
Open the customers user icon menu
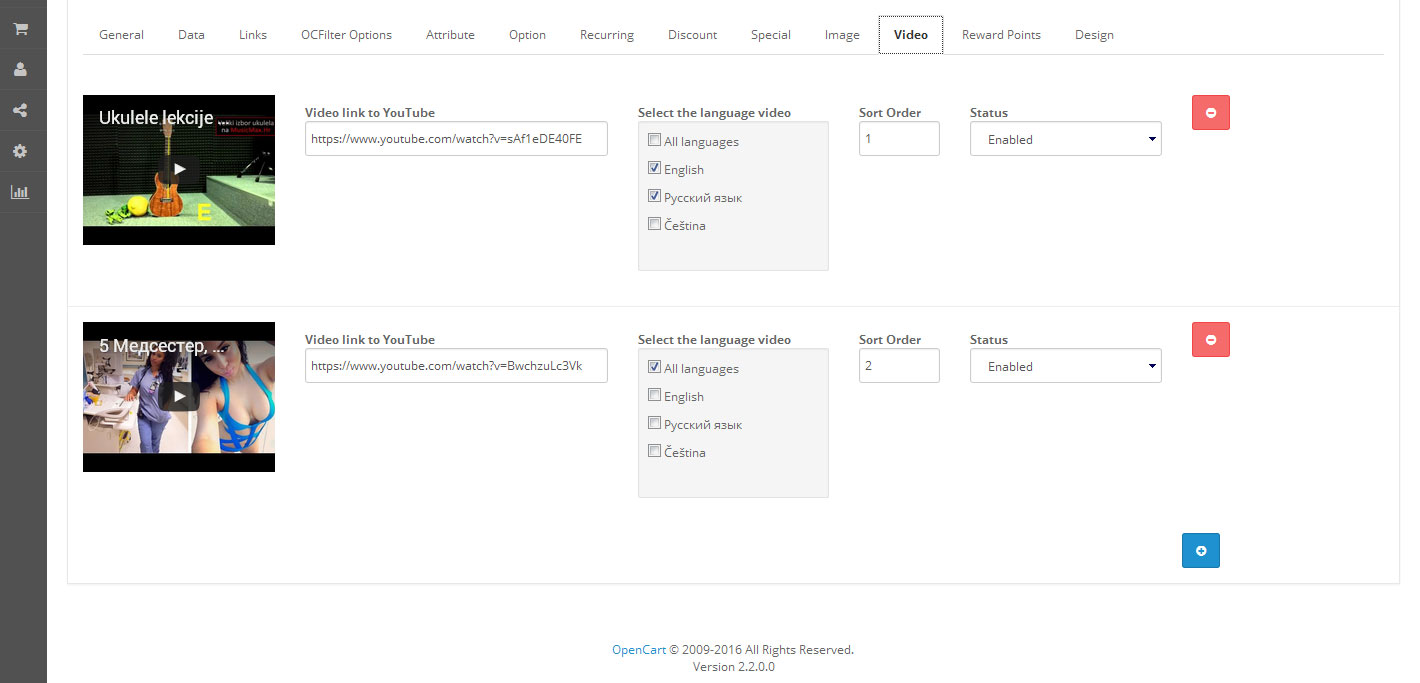(x=20, y=70)
